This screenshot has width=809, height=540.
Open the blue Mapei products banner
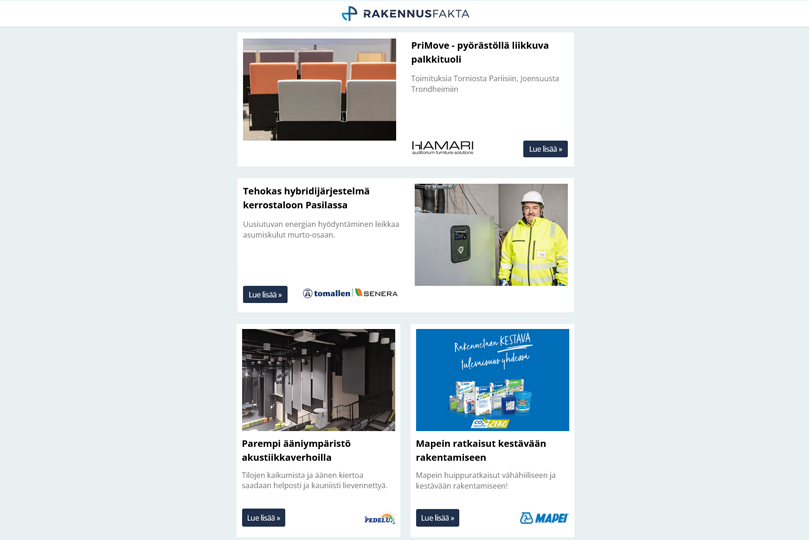[x=492, y=380]
